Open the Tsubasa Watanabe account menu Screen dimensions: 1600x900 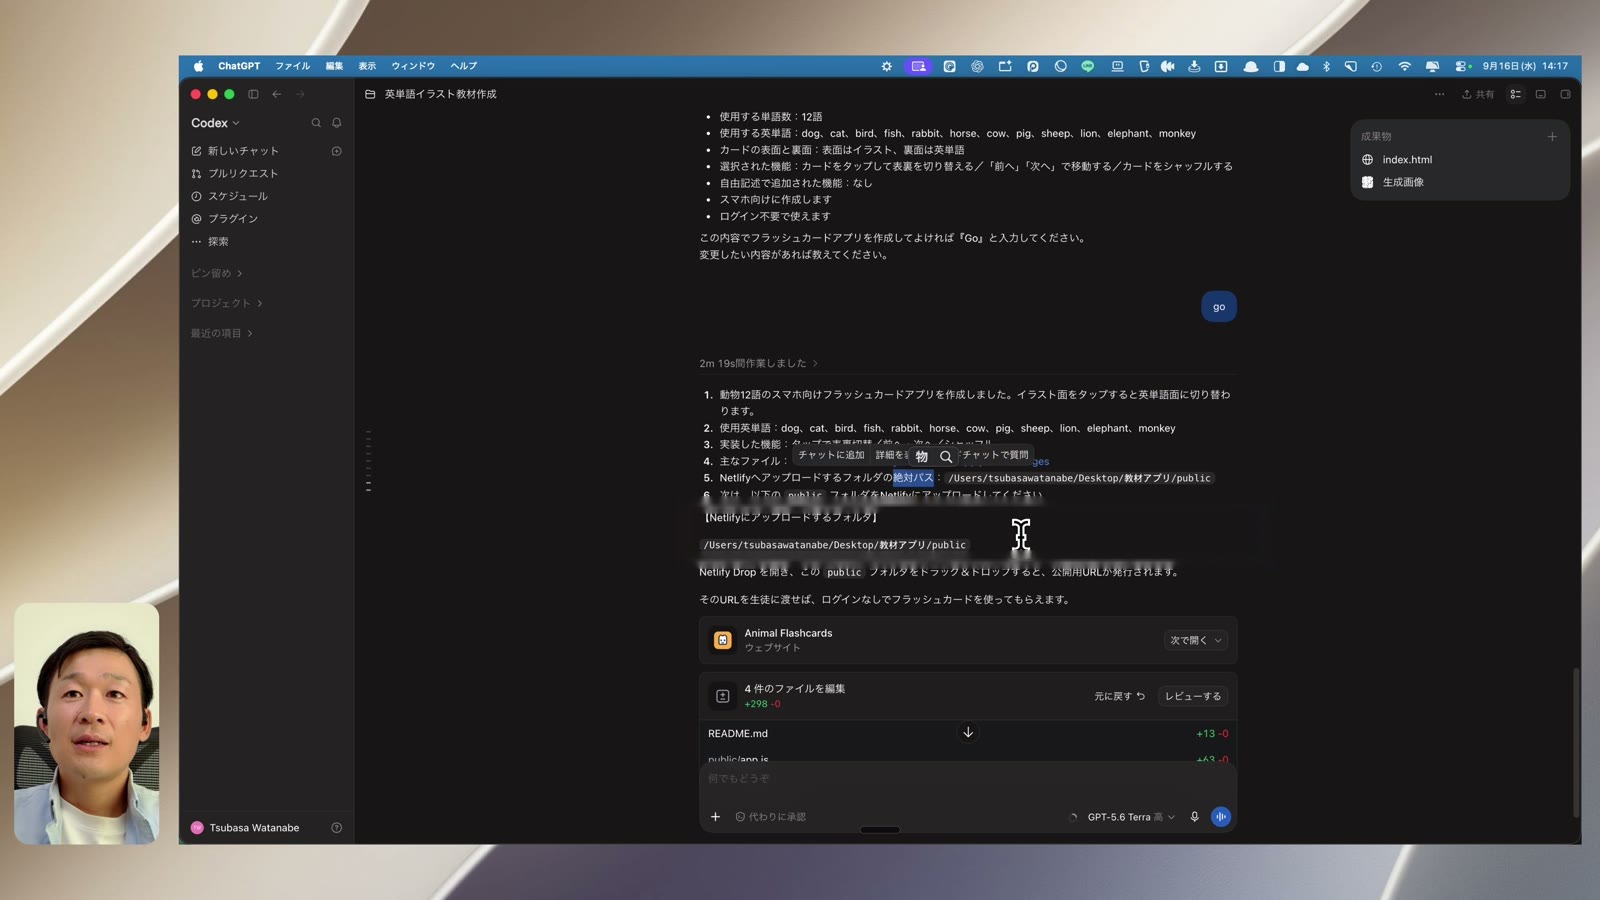click(245, 828)
